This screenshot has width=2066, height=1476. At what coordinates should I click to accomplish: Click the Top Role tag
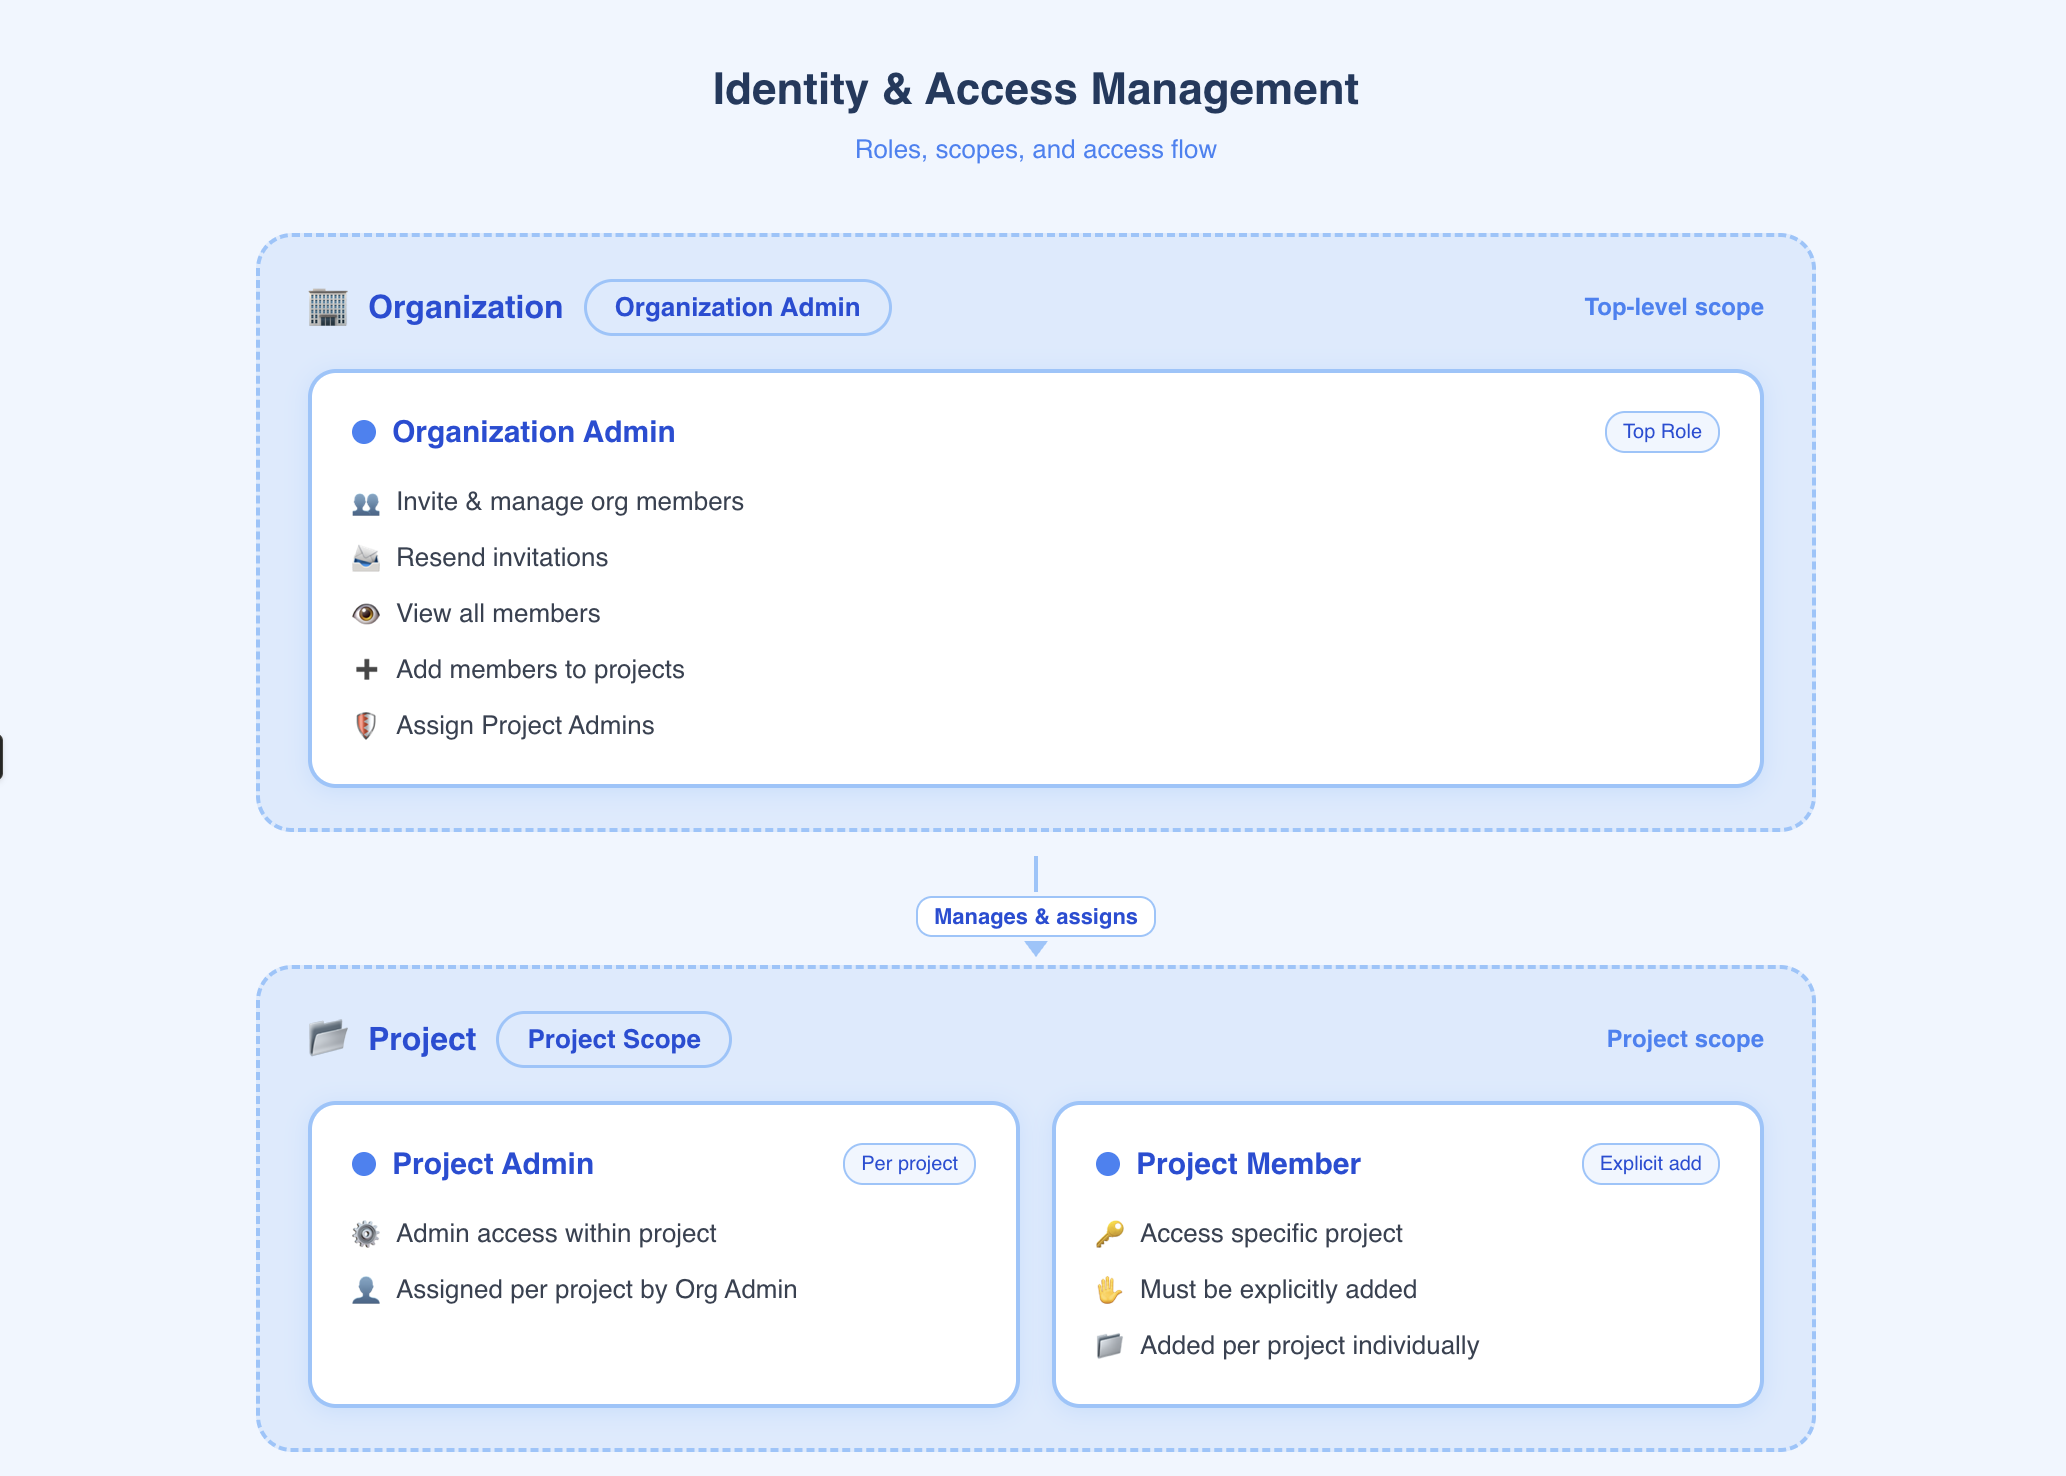[1662, 431]
